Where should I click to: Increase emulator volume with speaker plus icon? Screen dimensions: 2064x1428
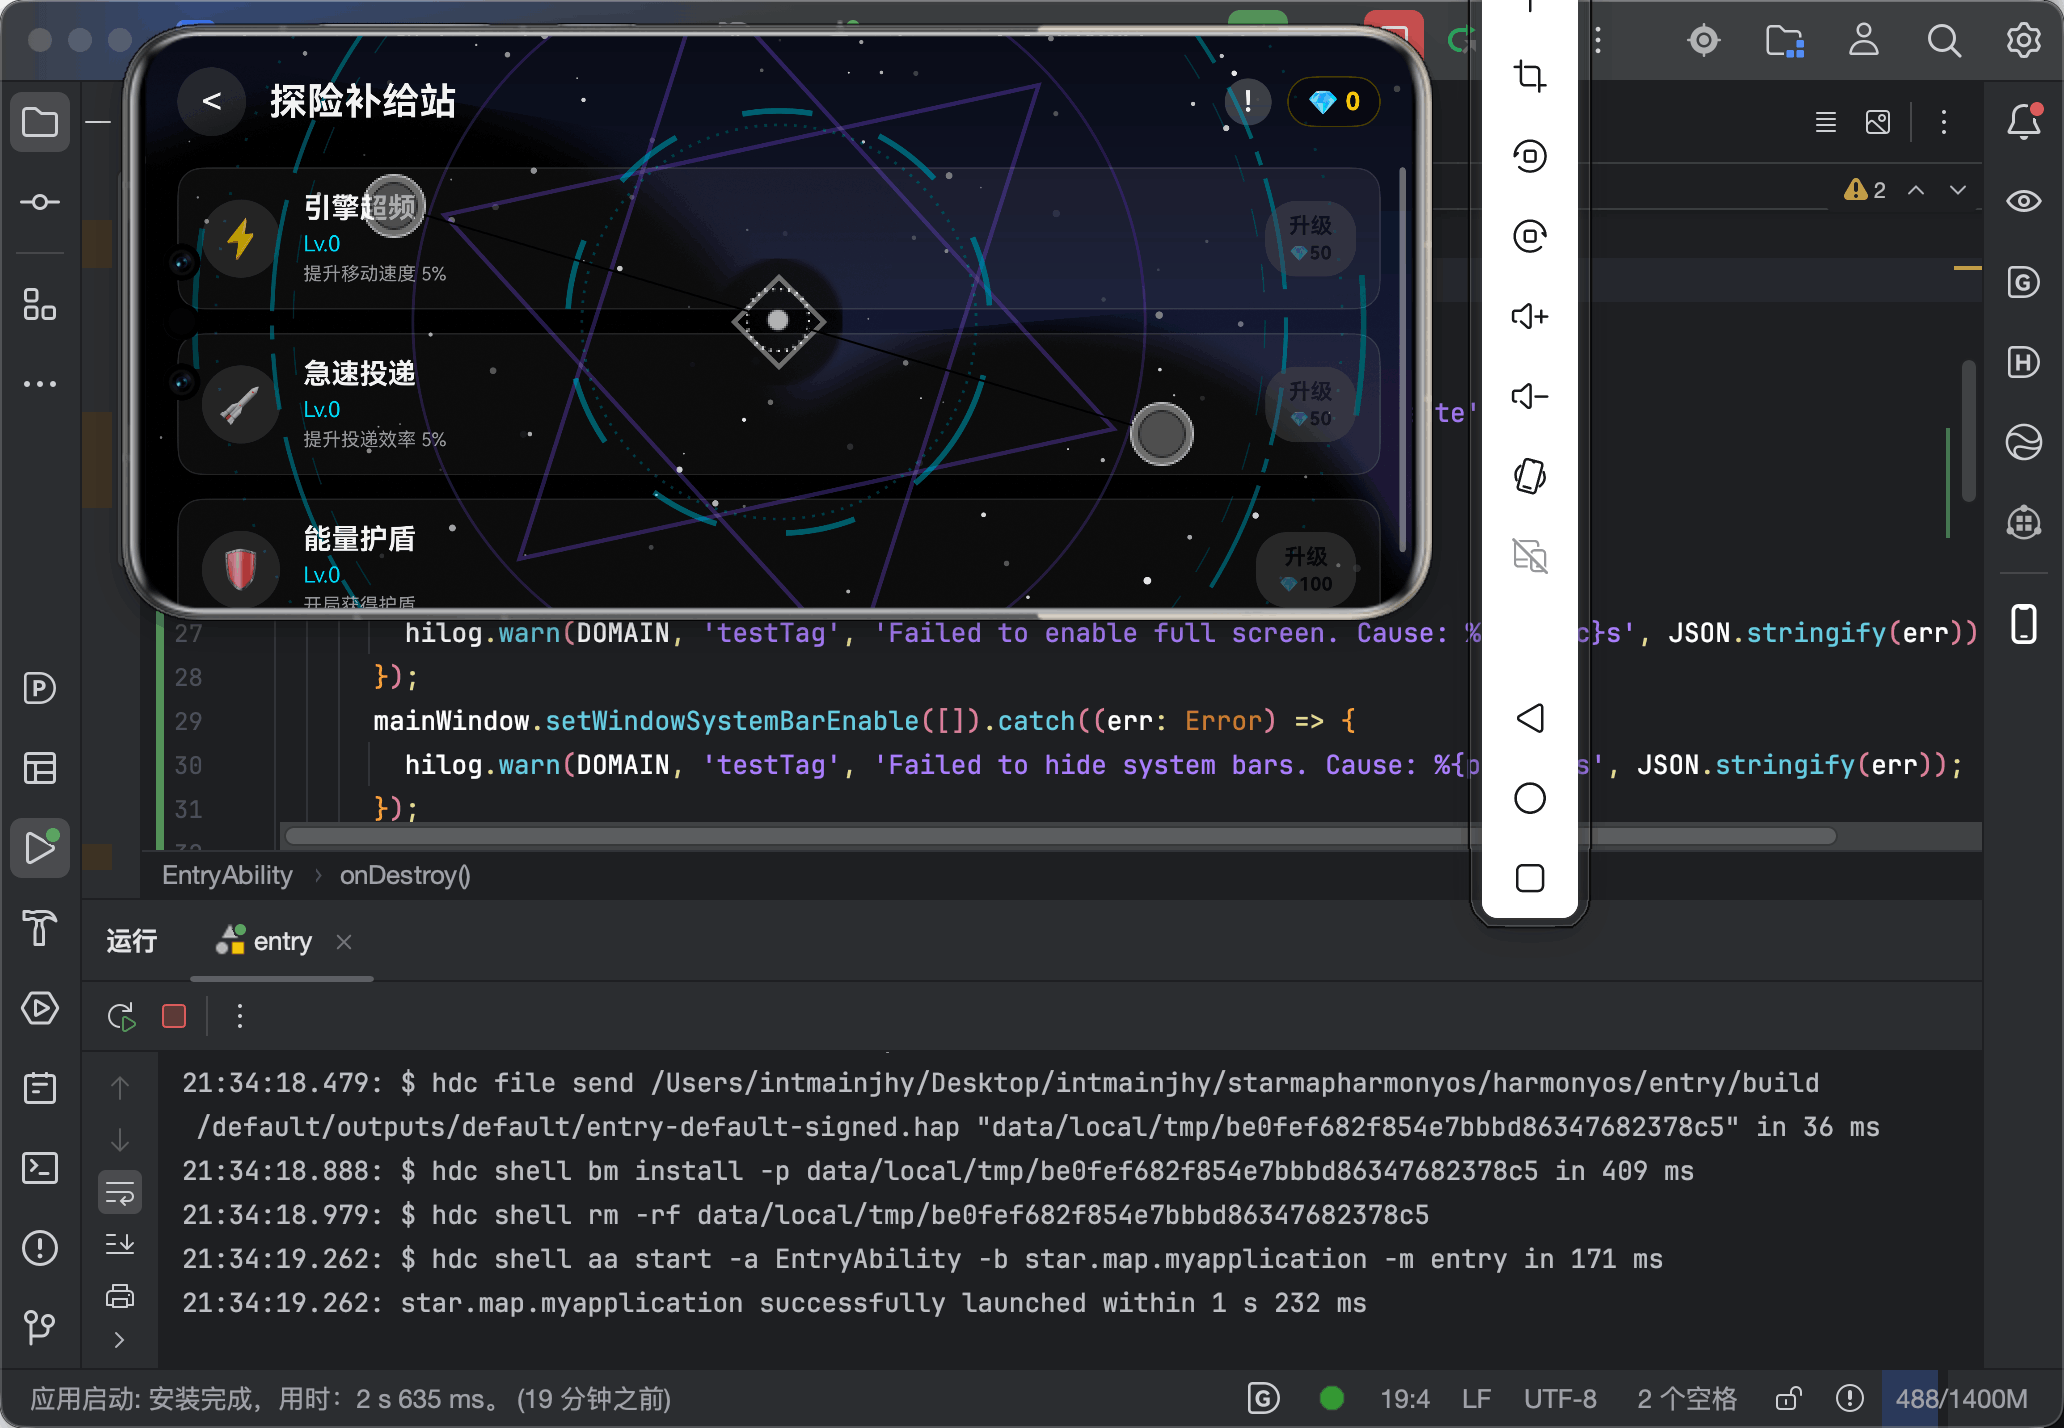(1530, 316)
